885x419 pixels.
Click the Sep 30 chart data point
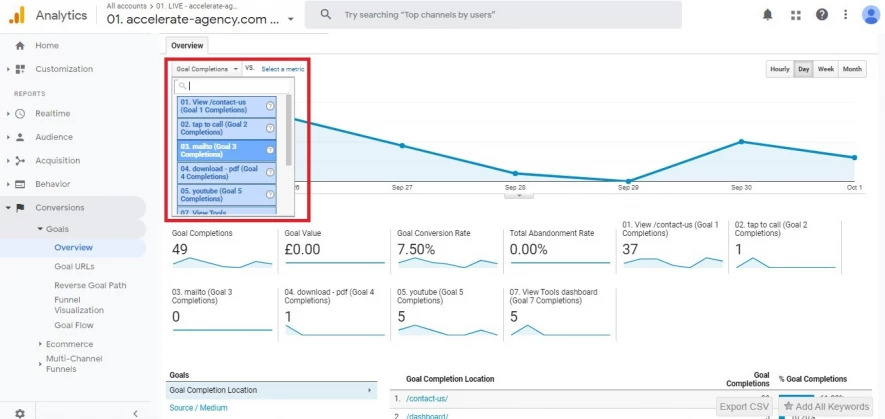(741, 142)
